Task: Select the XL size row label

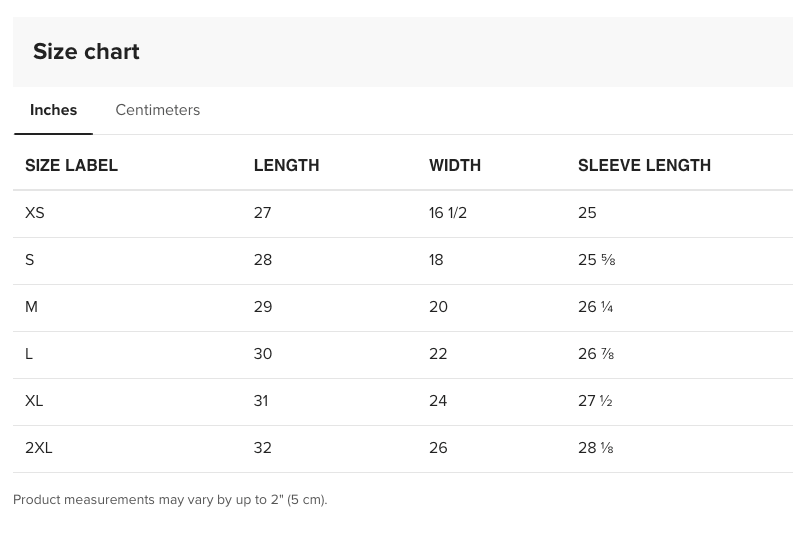Action: (34, 401)
